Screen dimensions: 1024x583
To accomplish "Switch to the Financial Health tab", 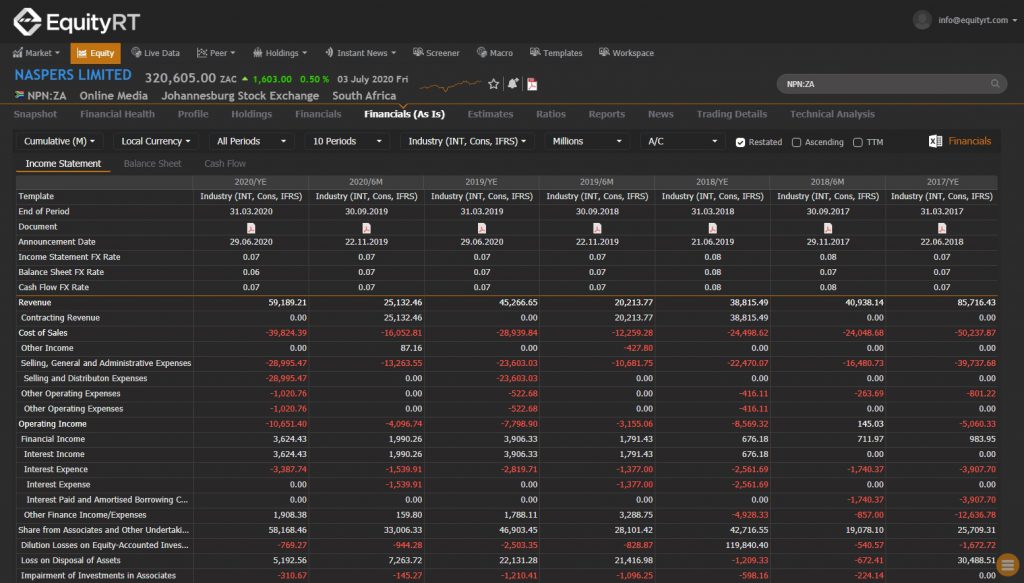I will [118, 114].
